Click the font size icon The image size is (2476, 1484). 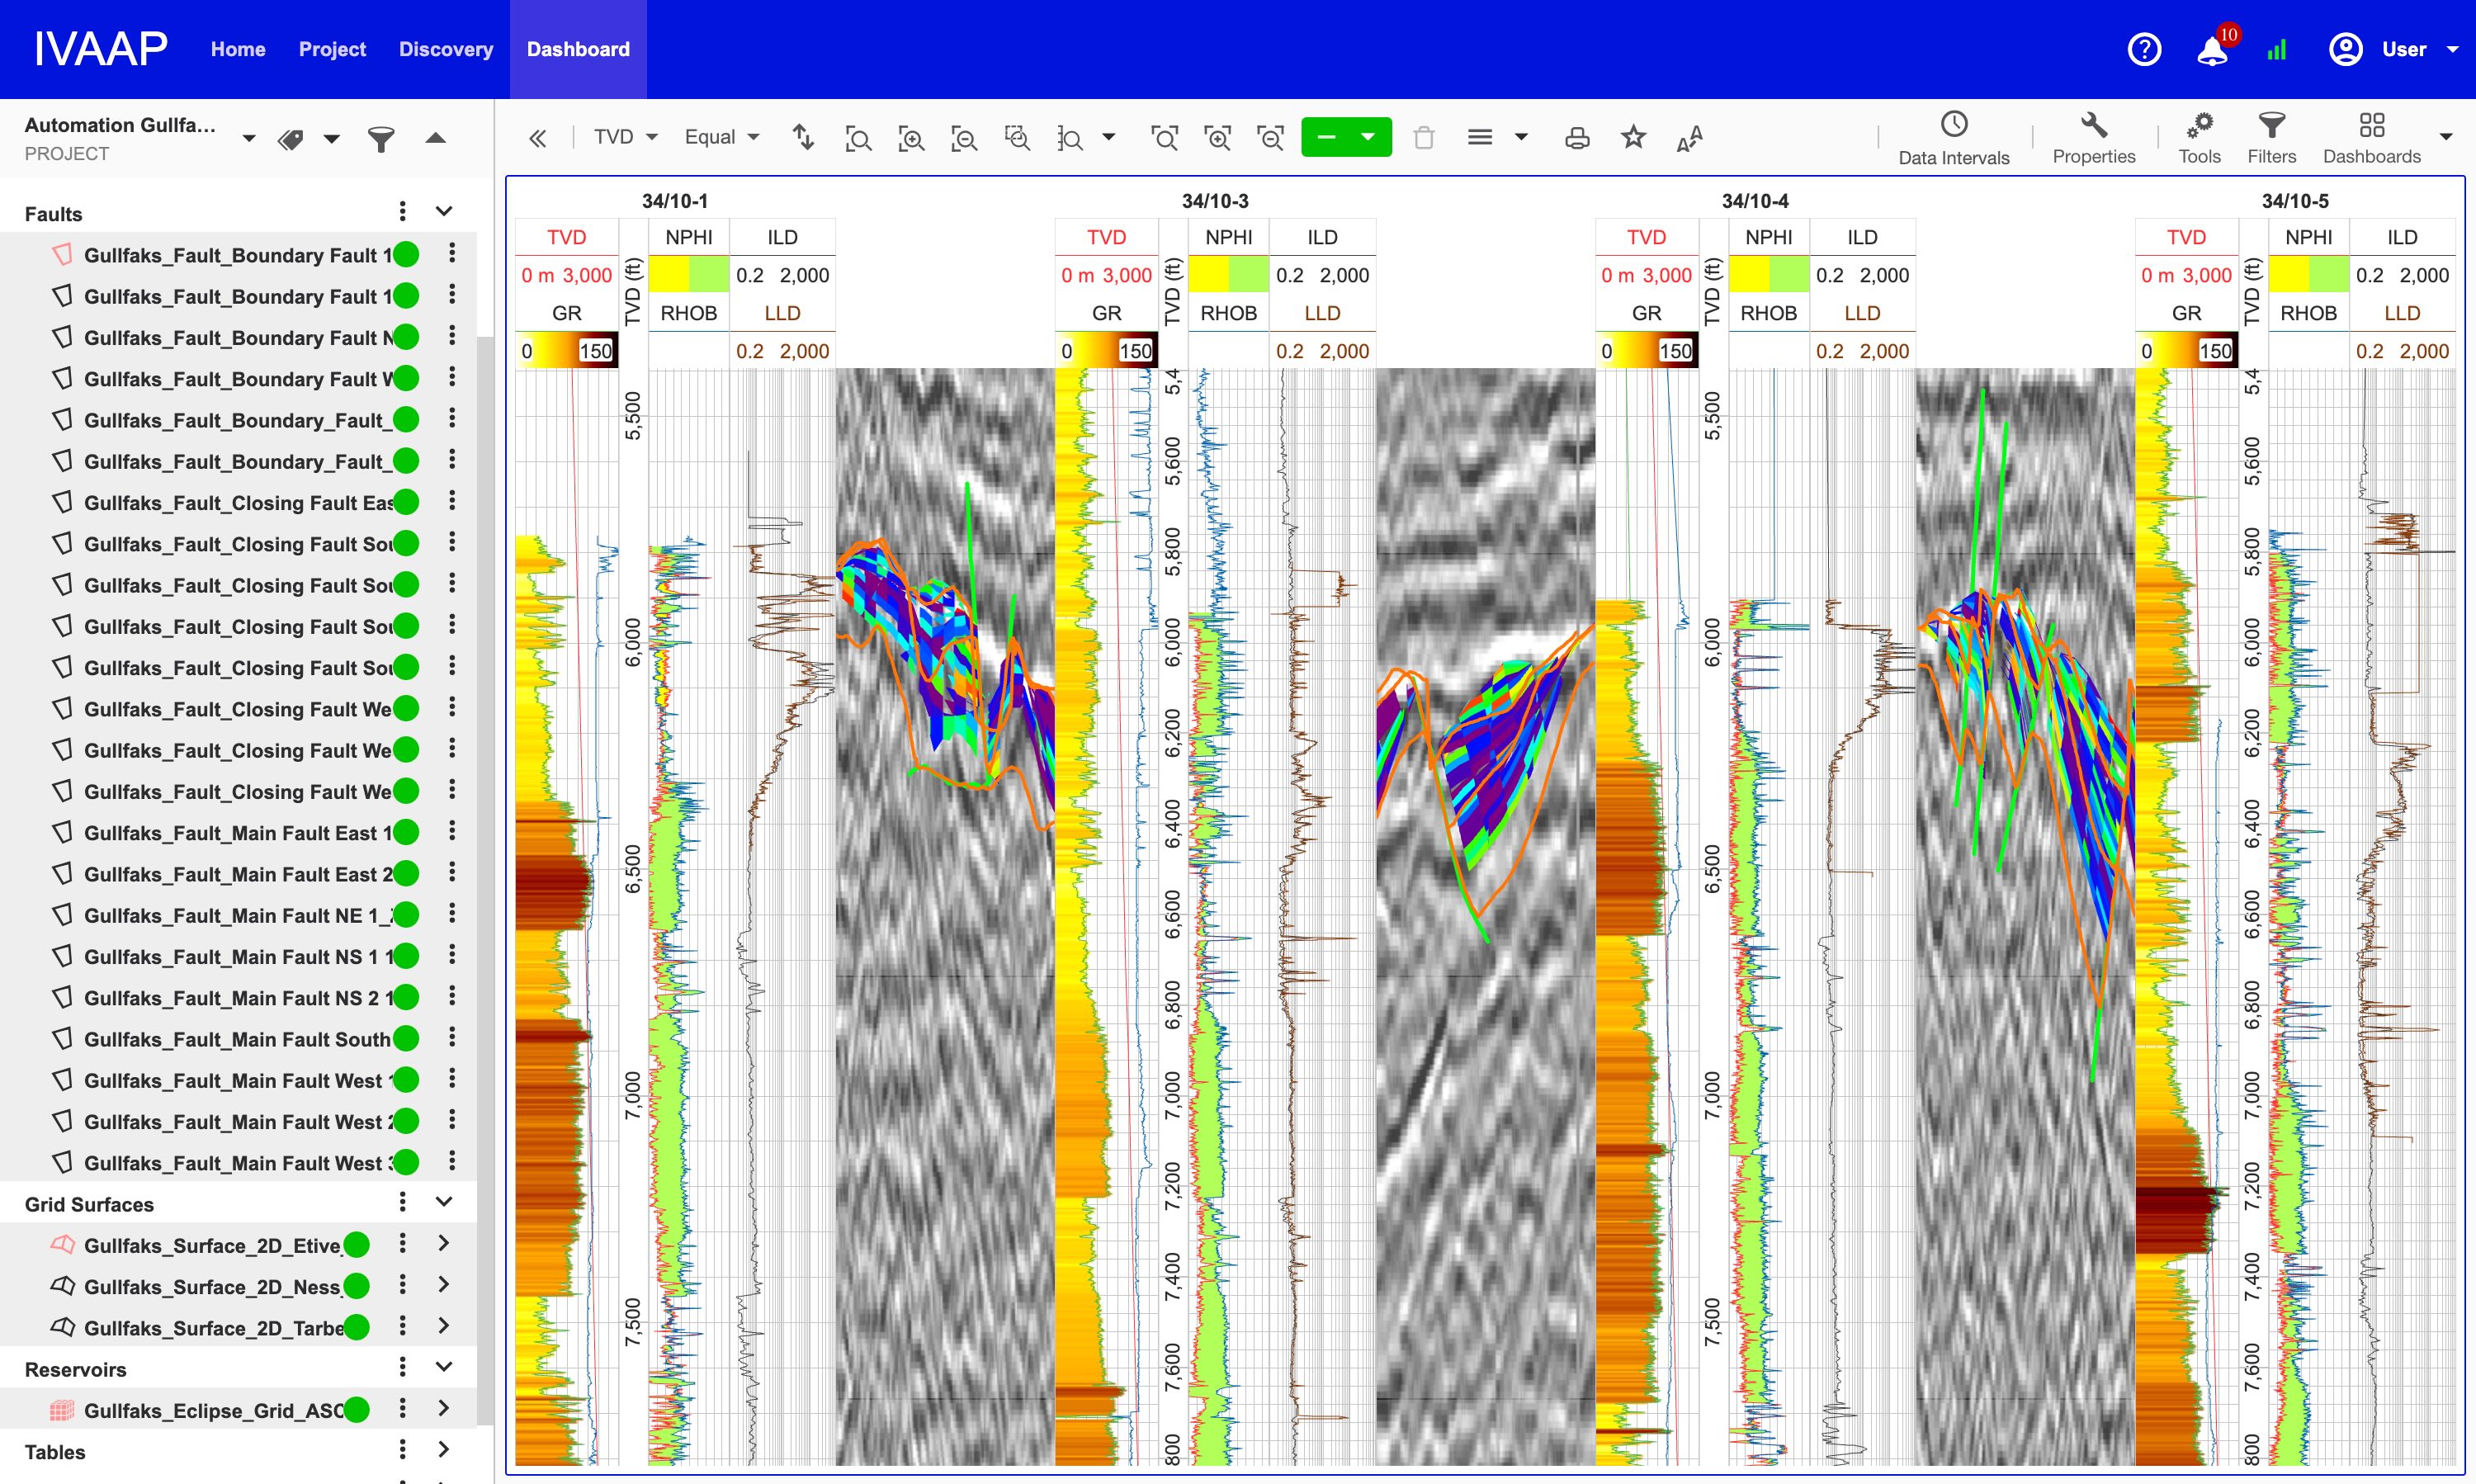pyautogui.click(x=1689, y=138)
